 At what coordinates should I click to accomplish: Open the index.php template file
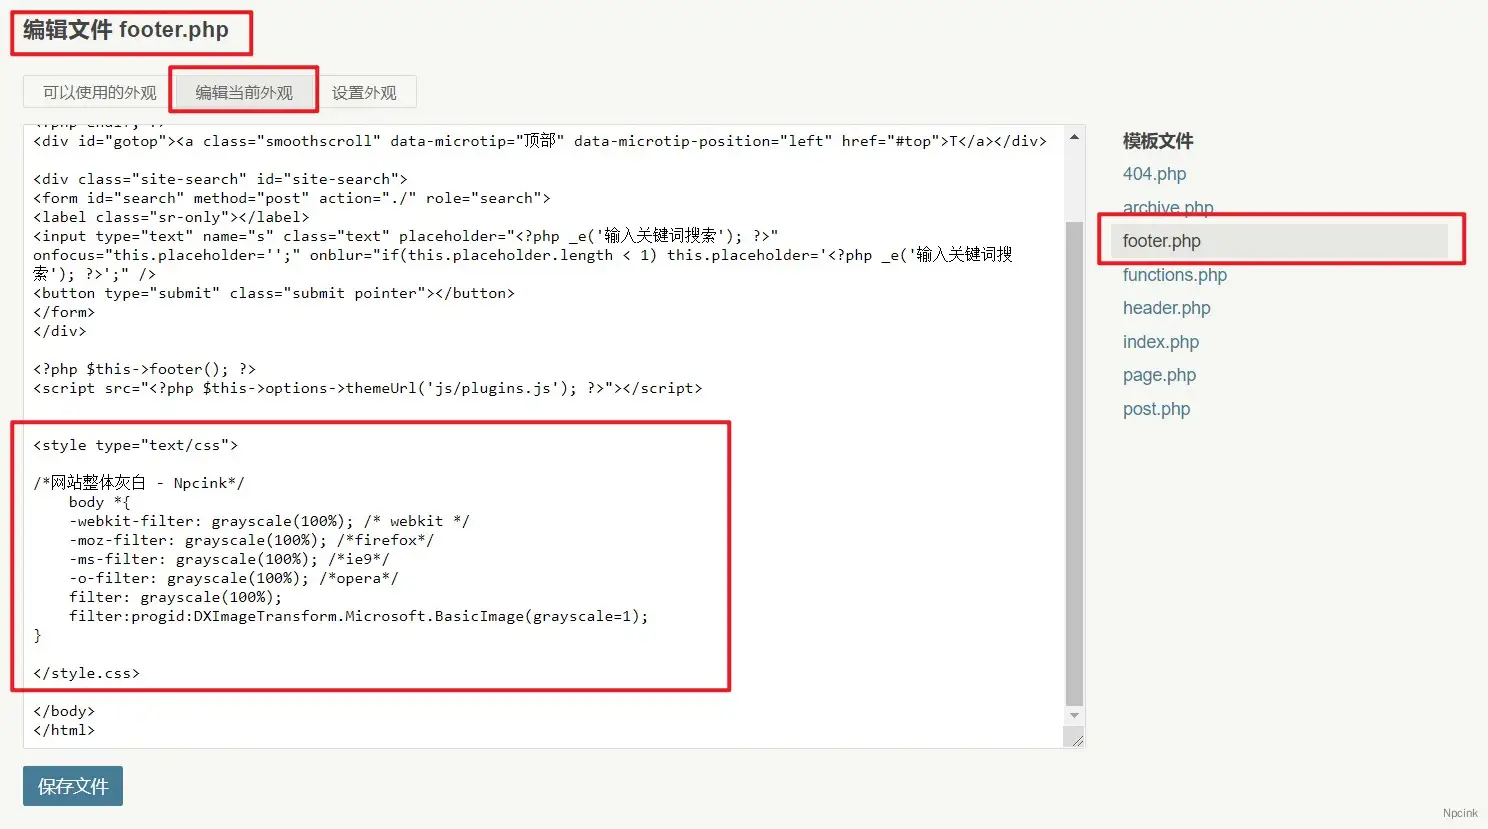click(x=1160, y=342)
